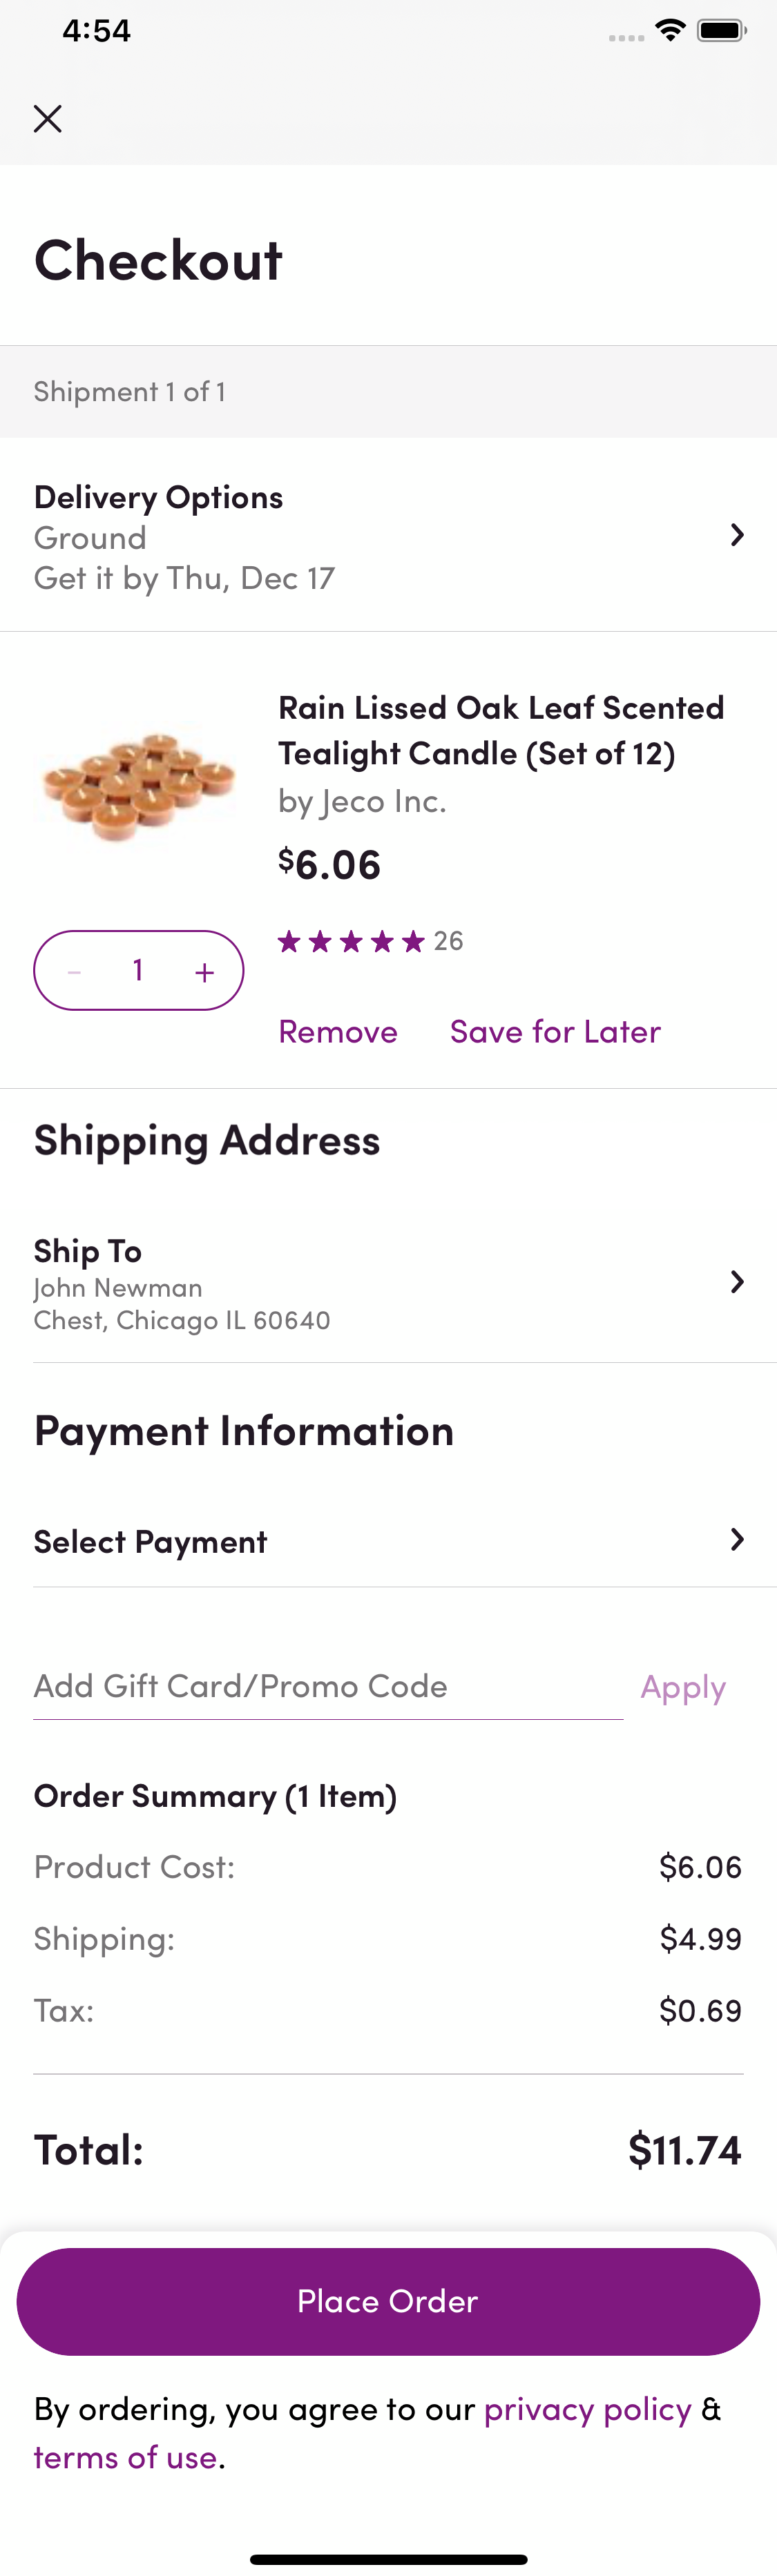The height and width of the screenshot is (2576, 777).
Task: Open Shipment 1 of 1 details
Action: [130, 391]
